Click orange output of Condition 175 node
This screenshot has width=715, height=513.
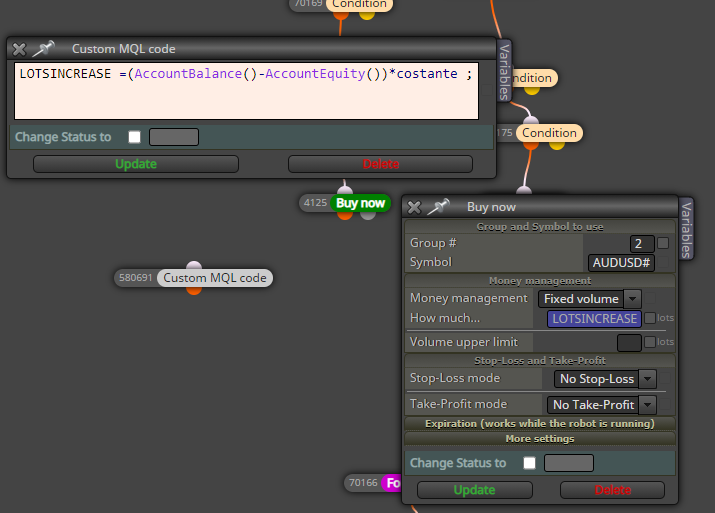pyautogui.click(x=531, y=145)
